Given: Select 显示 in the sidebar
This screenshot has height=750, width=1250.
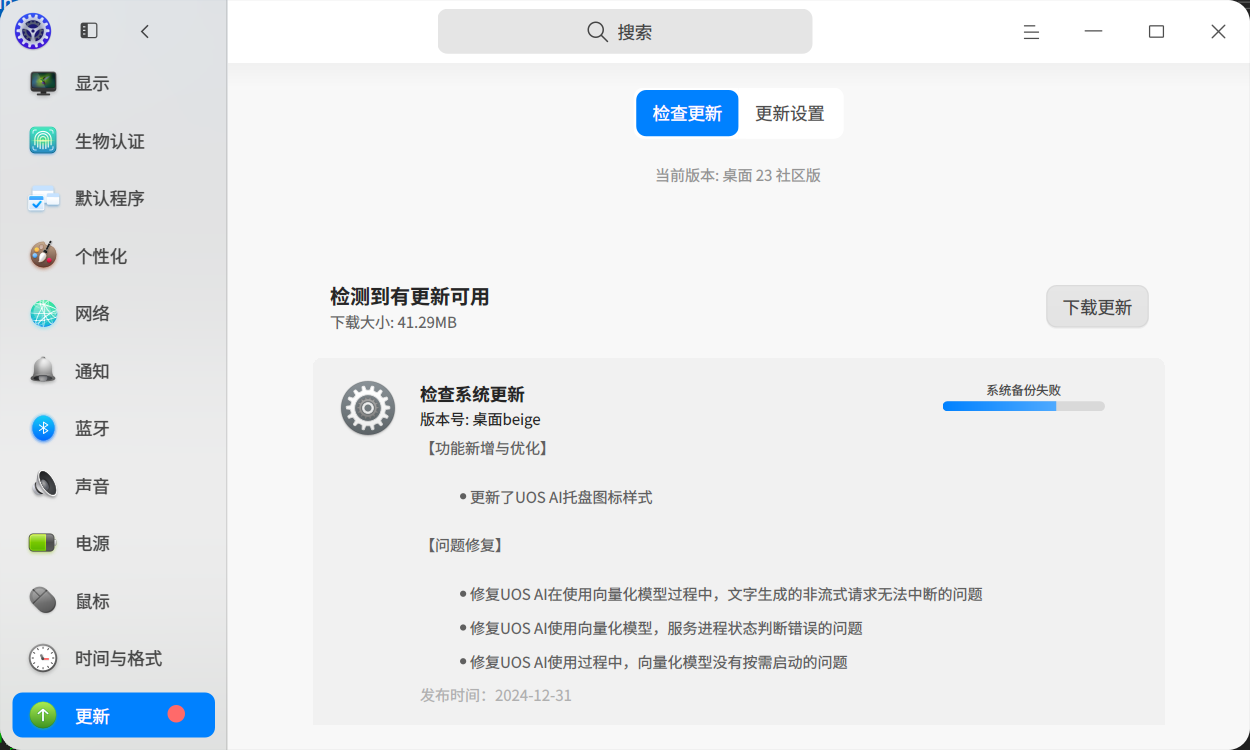Looking at the screenshot, I should [92, 84].
